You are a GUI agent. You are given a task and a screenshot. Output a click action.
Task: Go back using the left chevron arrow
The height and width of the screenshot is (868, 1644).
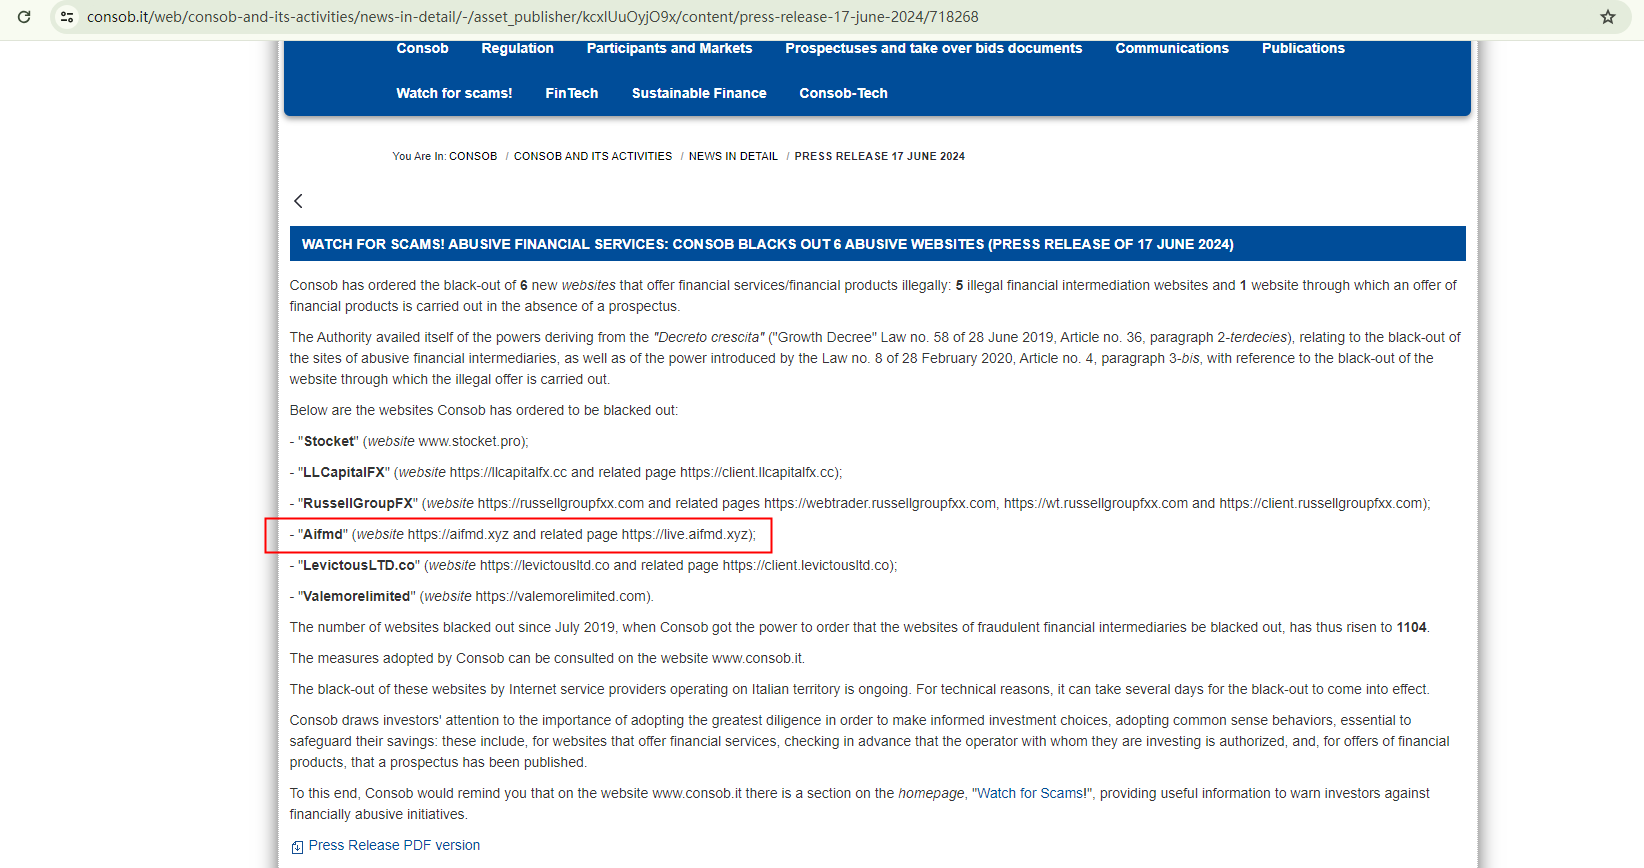(298, 201)
